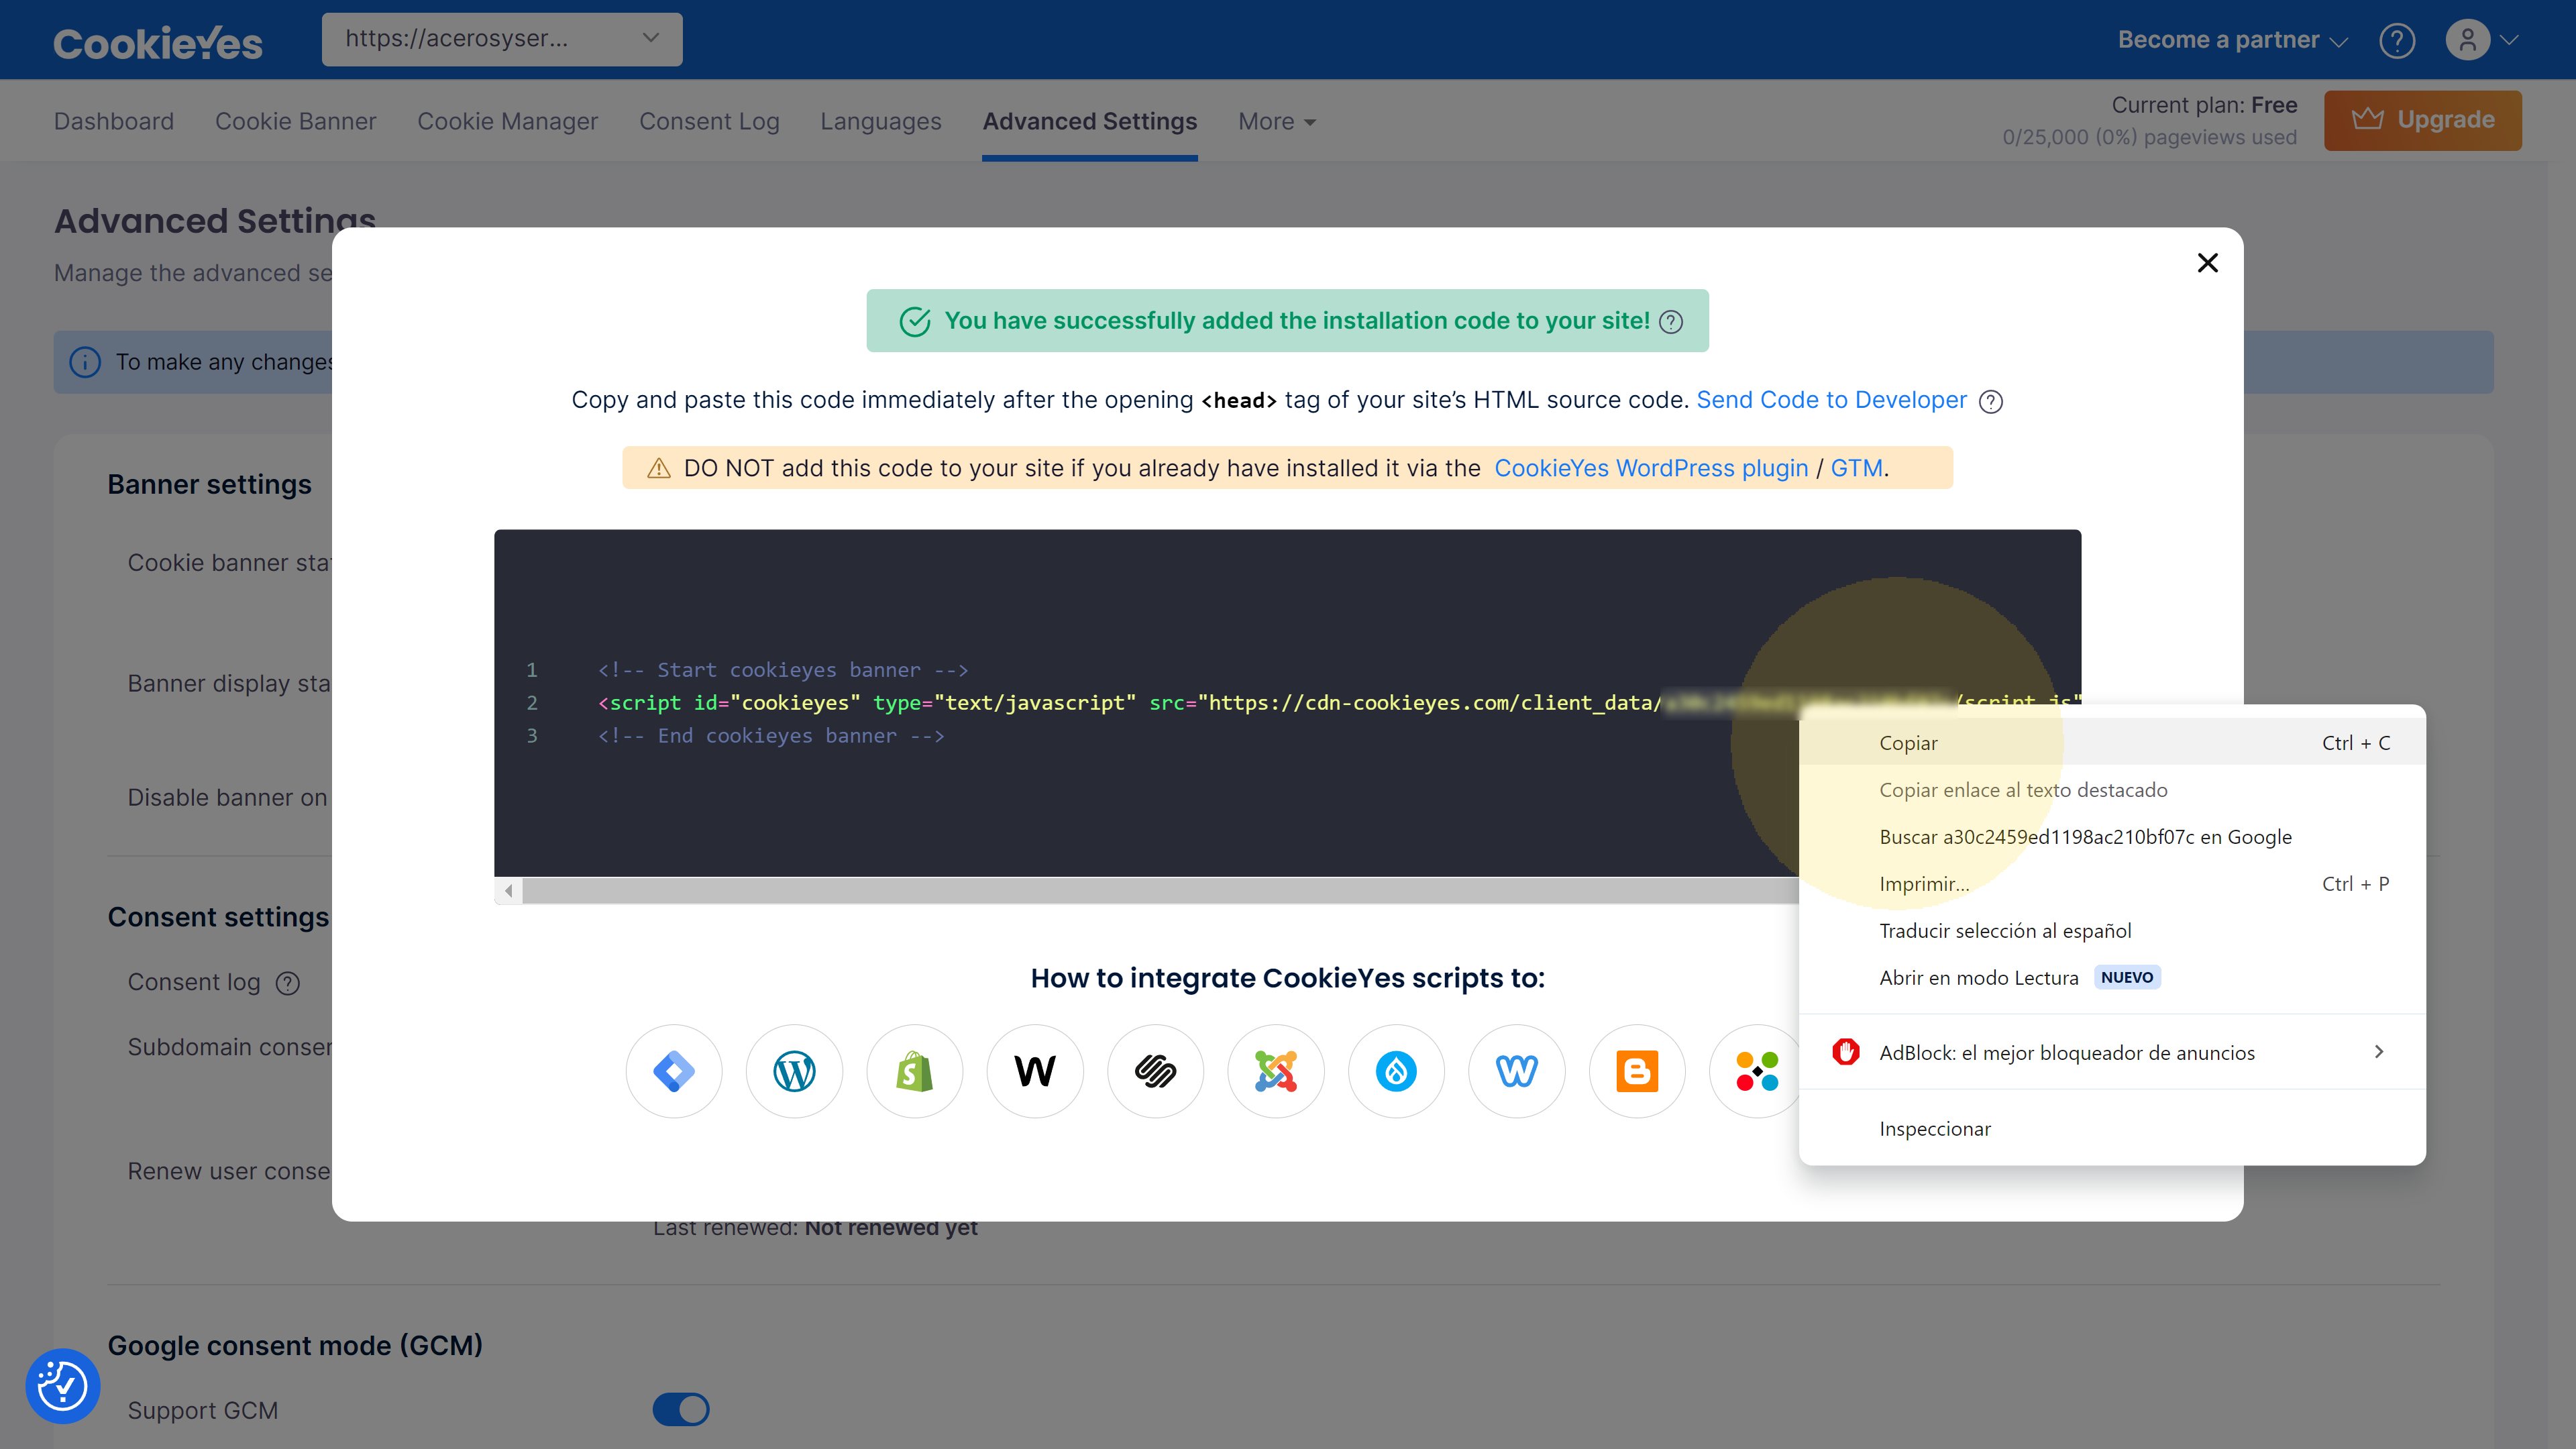The width and height of the screenshot is (2576, 1449).
Task: Open the Languages tab
Action: (x=881, y=121)
